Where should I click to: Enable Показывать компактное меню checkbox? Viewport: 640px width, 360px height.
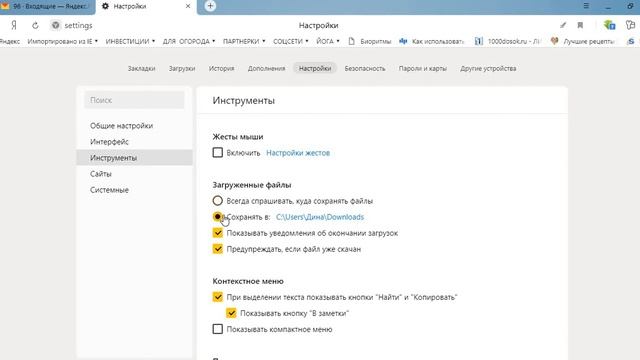pyautogui.click(x=218, y=329)
